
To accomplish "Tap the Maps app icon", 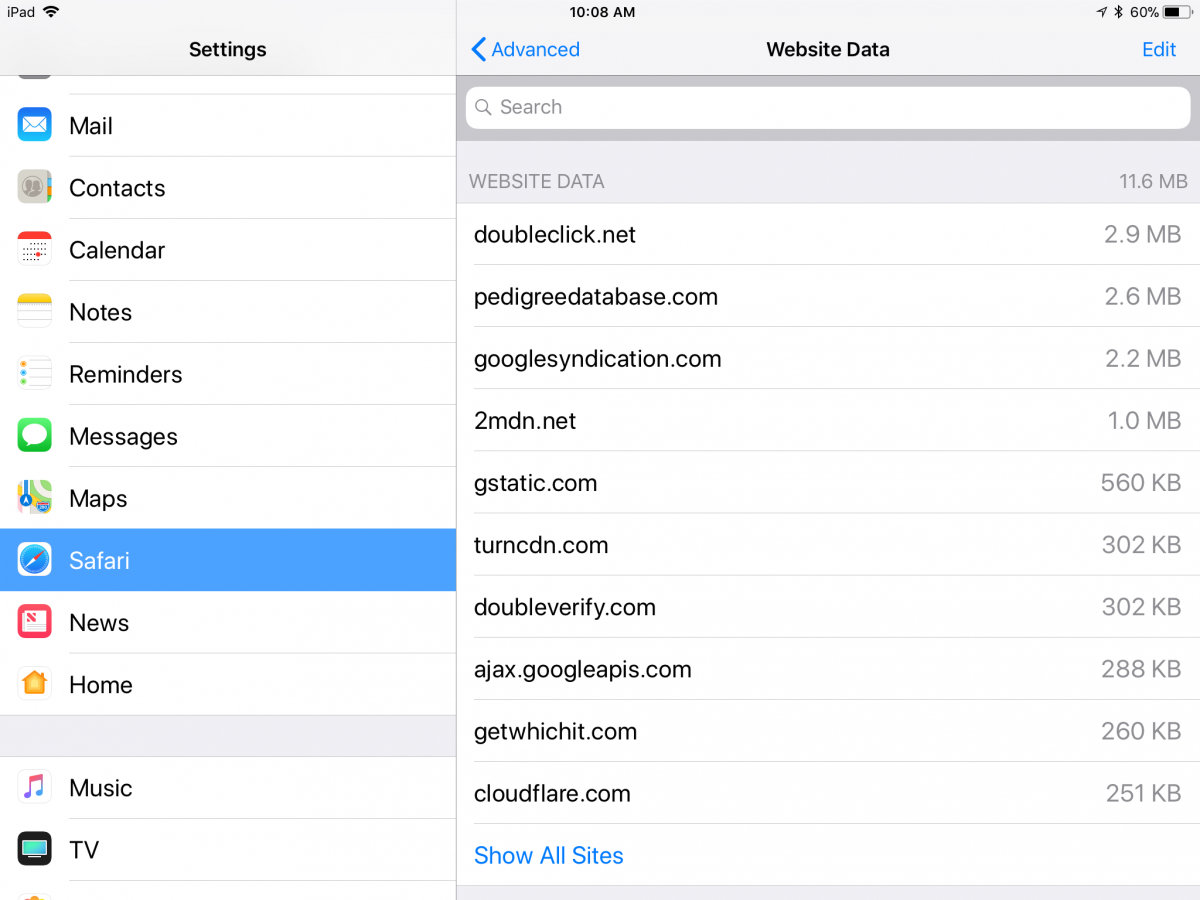I will click(x=35, y=498).
